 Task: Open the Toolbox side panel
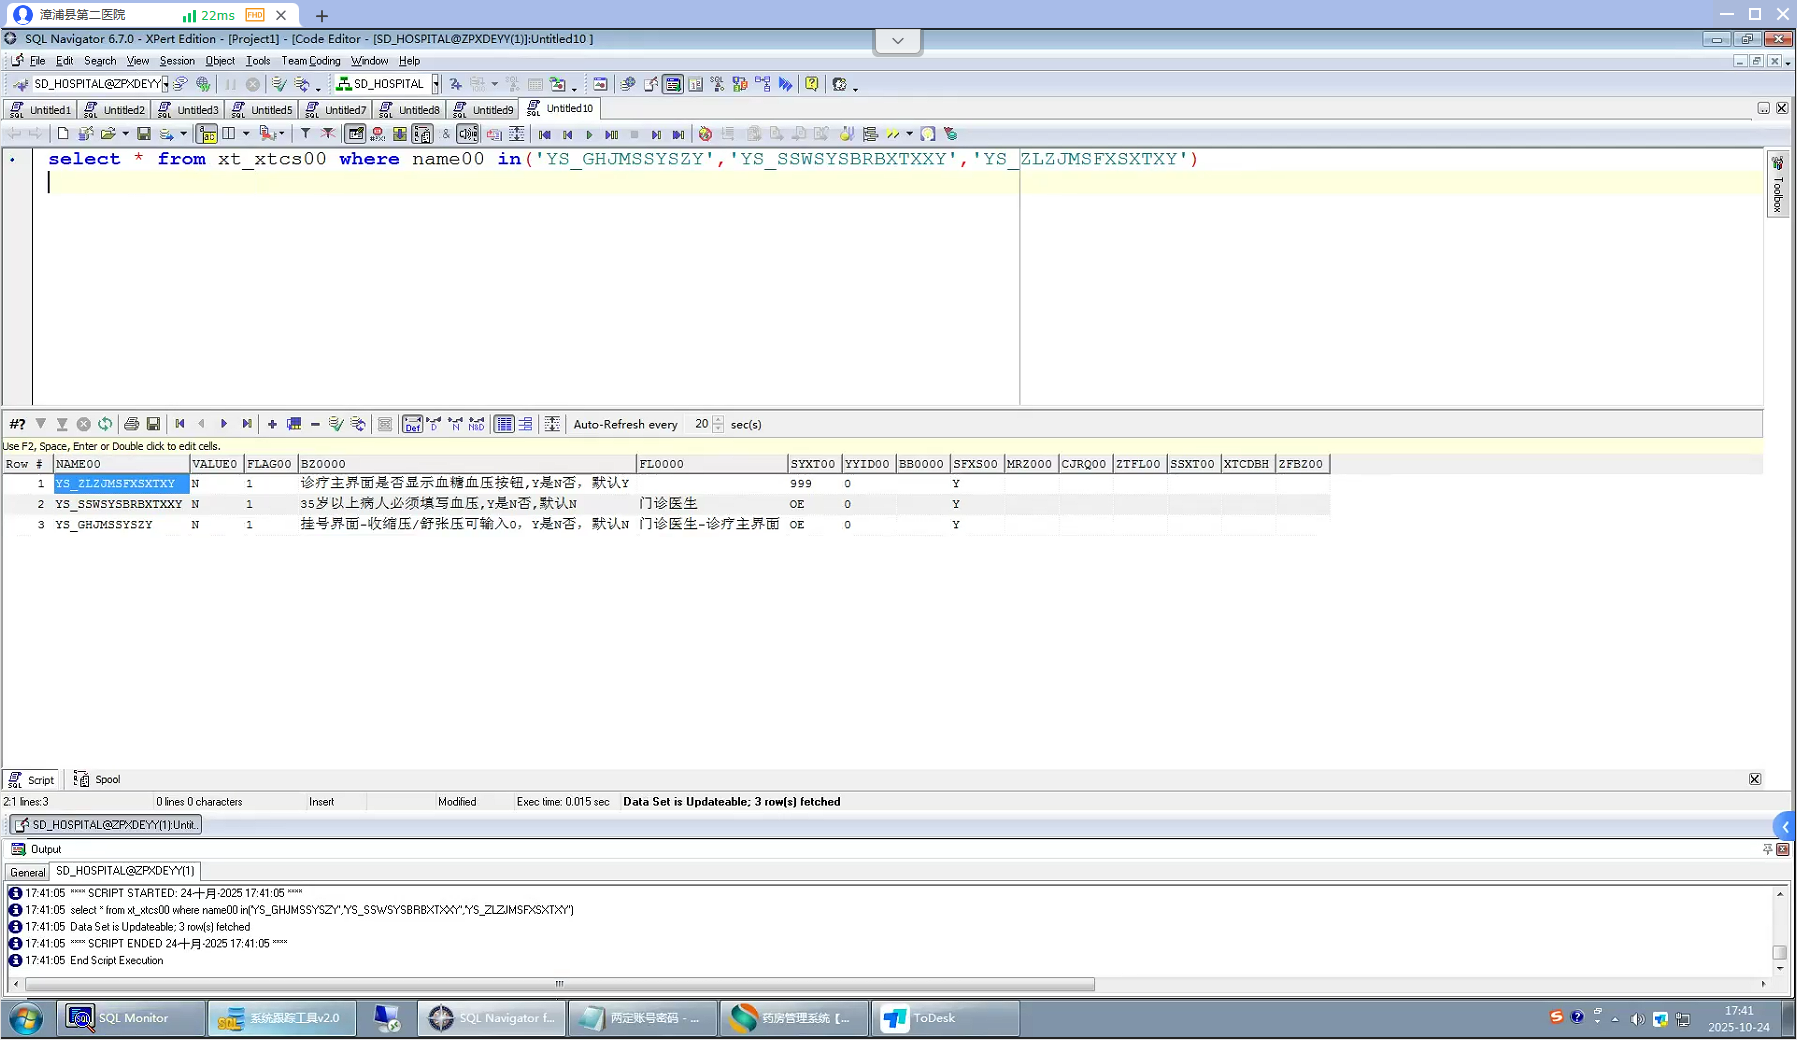(x=1778, y=184)
